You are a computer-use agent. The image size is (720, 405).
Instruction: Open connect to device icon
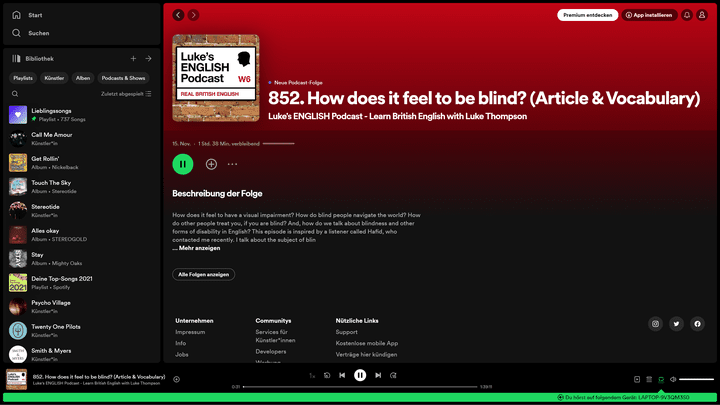tap(661, 379)
